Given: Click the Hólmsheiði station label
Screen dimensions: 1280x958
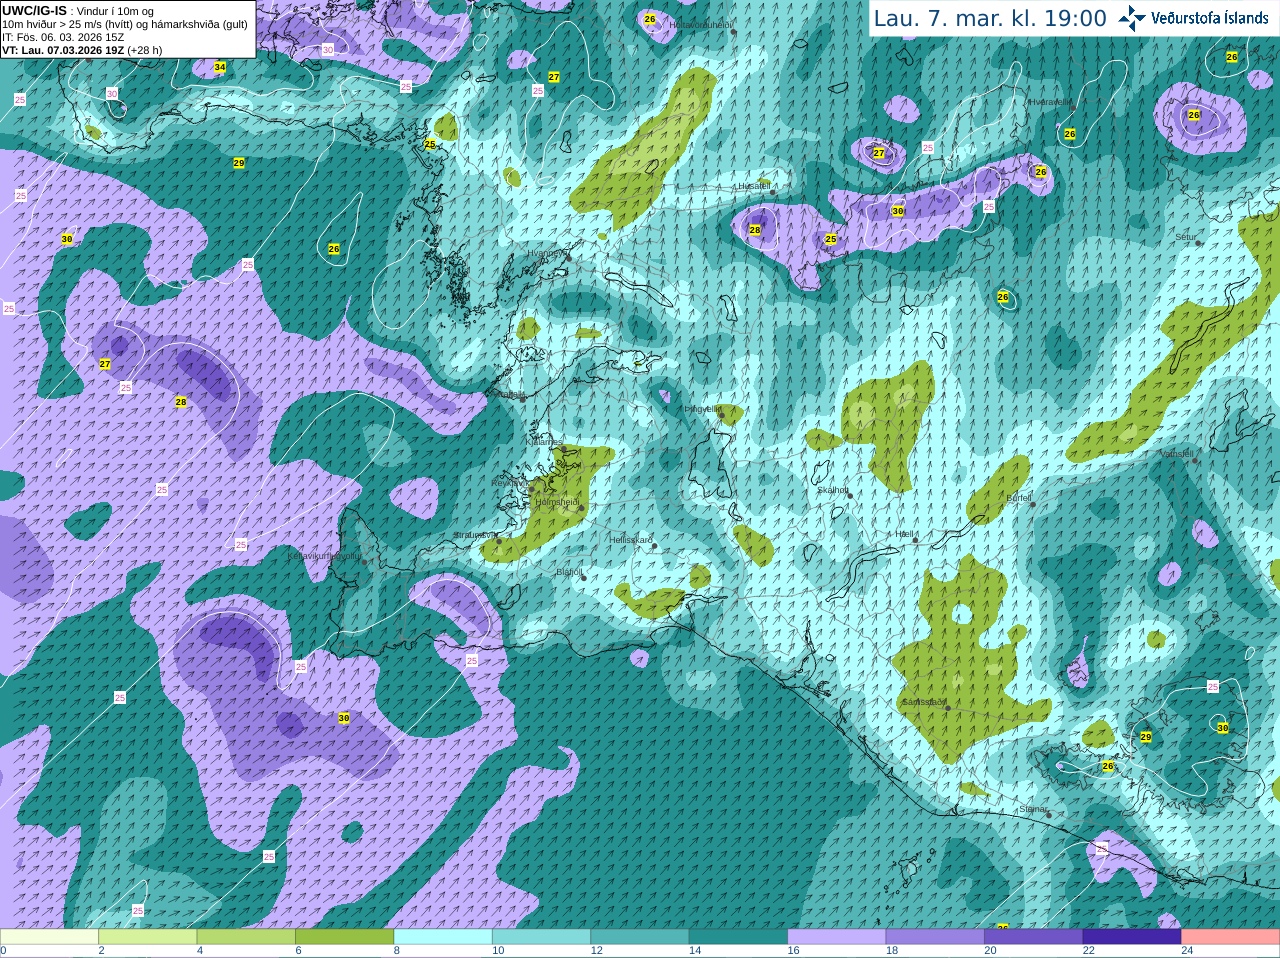Looking at the screenshot, I should click(x=557, y=502).
